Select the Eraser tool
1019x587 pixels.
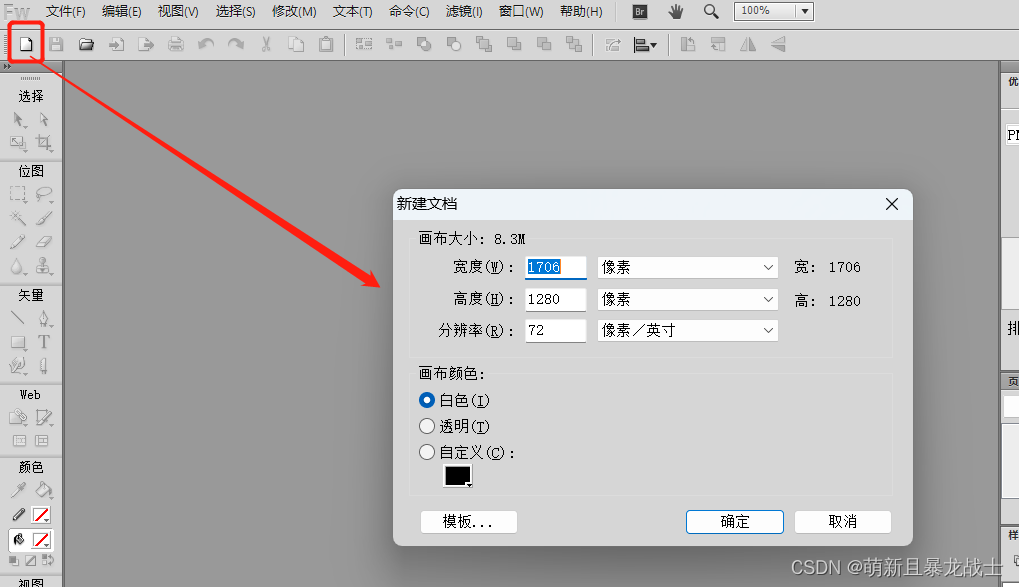point(44,242)
